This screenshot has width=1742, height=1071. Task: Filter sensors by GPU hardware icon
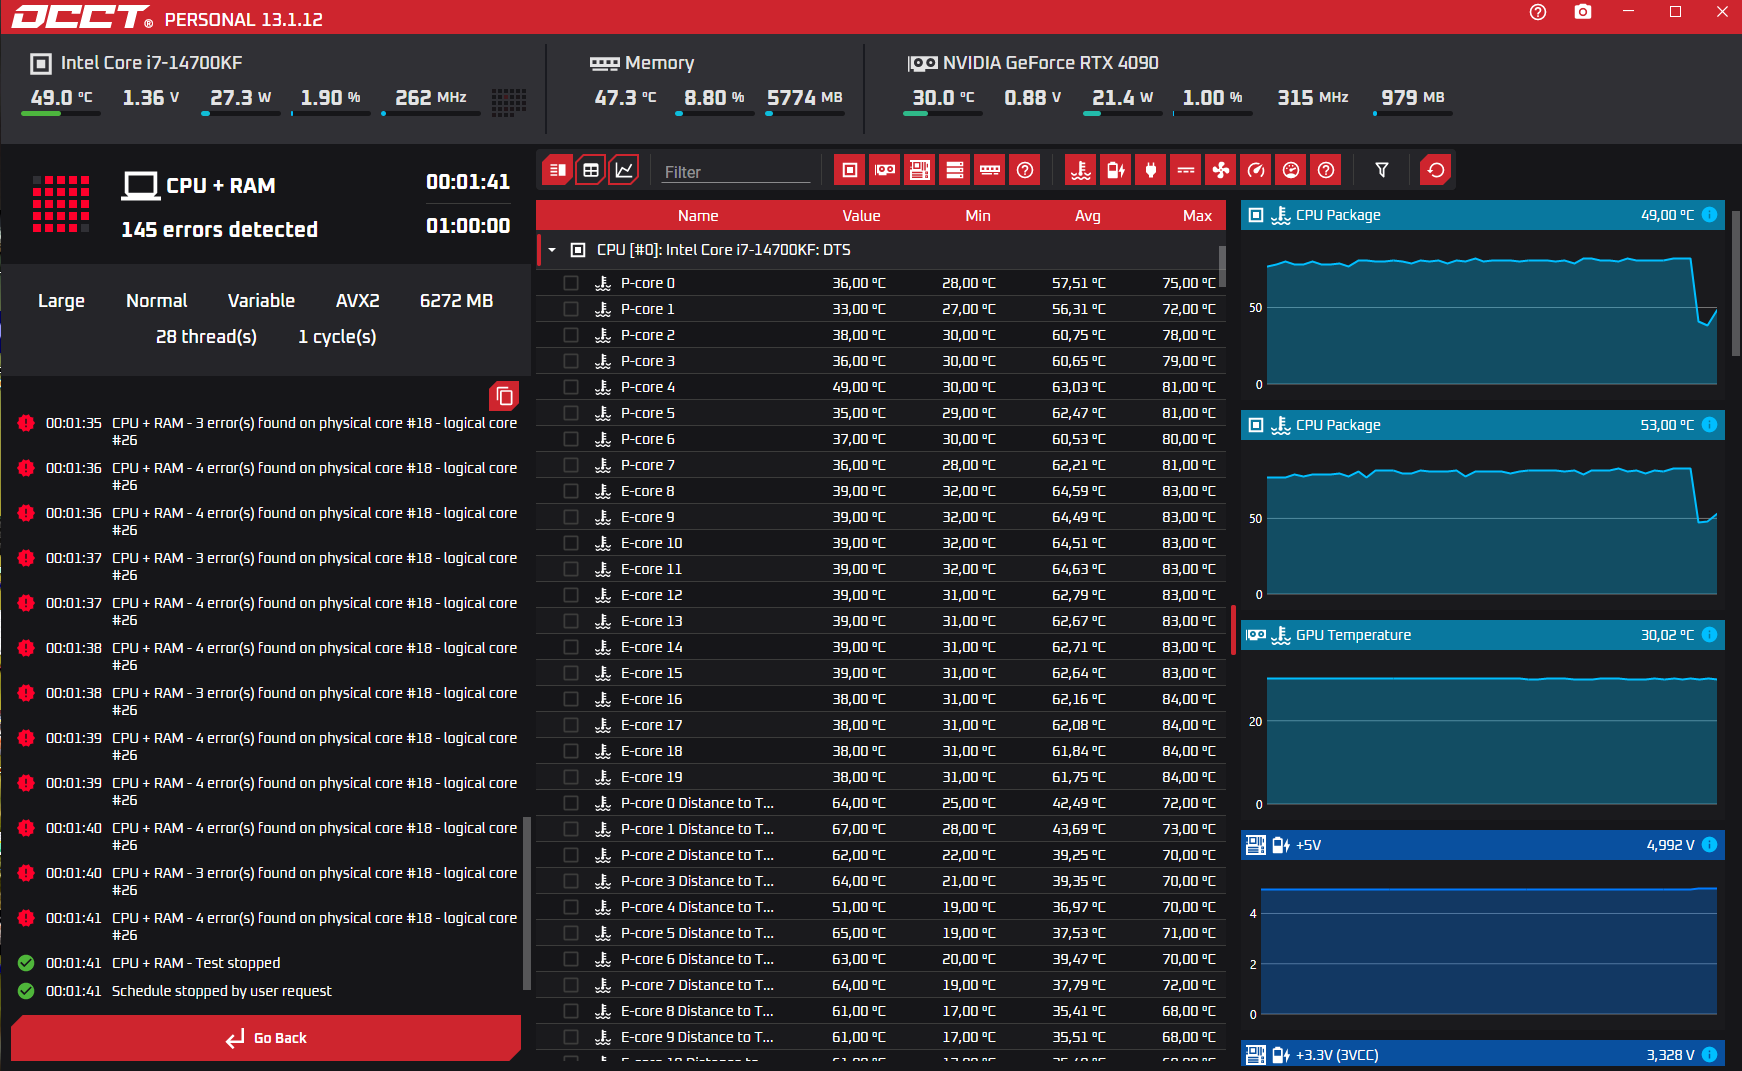point(885,170)
